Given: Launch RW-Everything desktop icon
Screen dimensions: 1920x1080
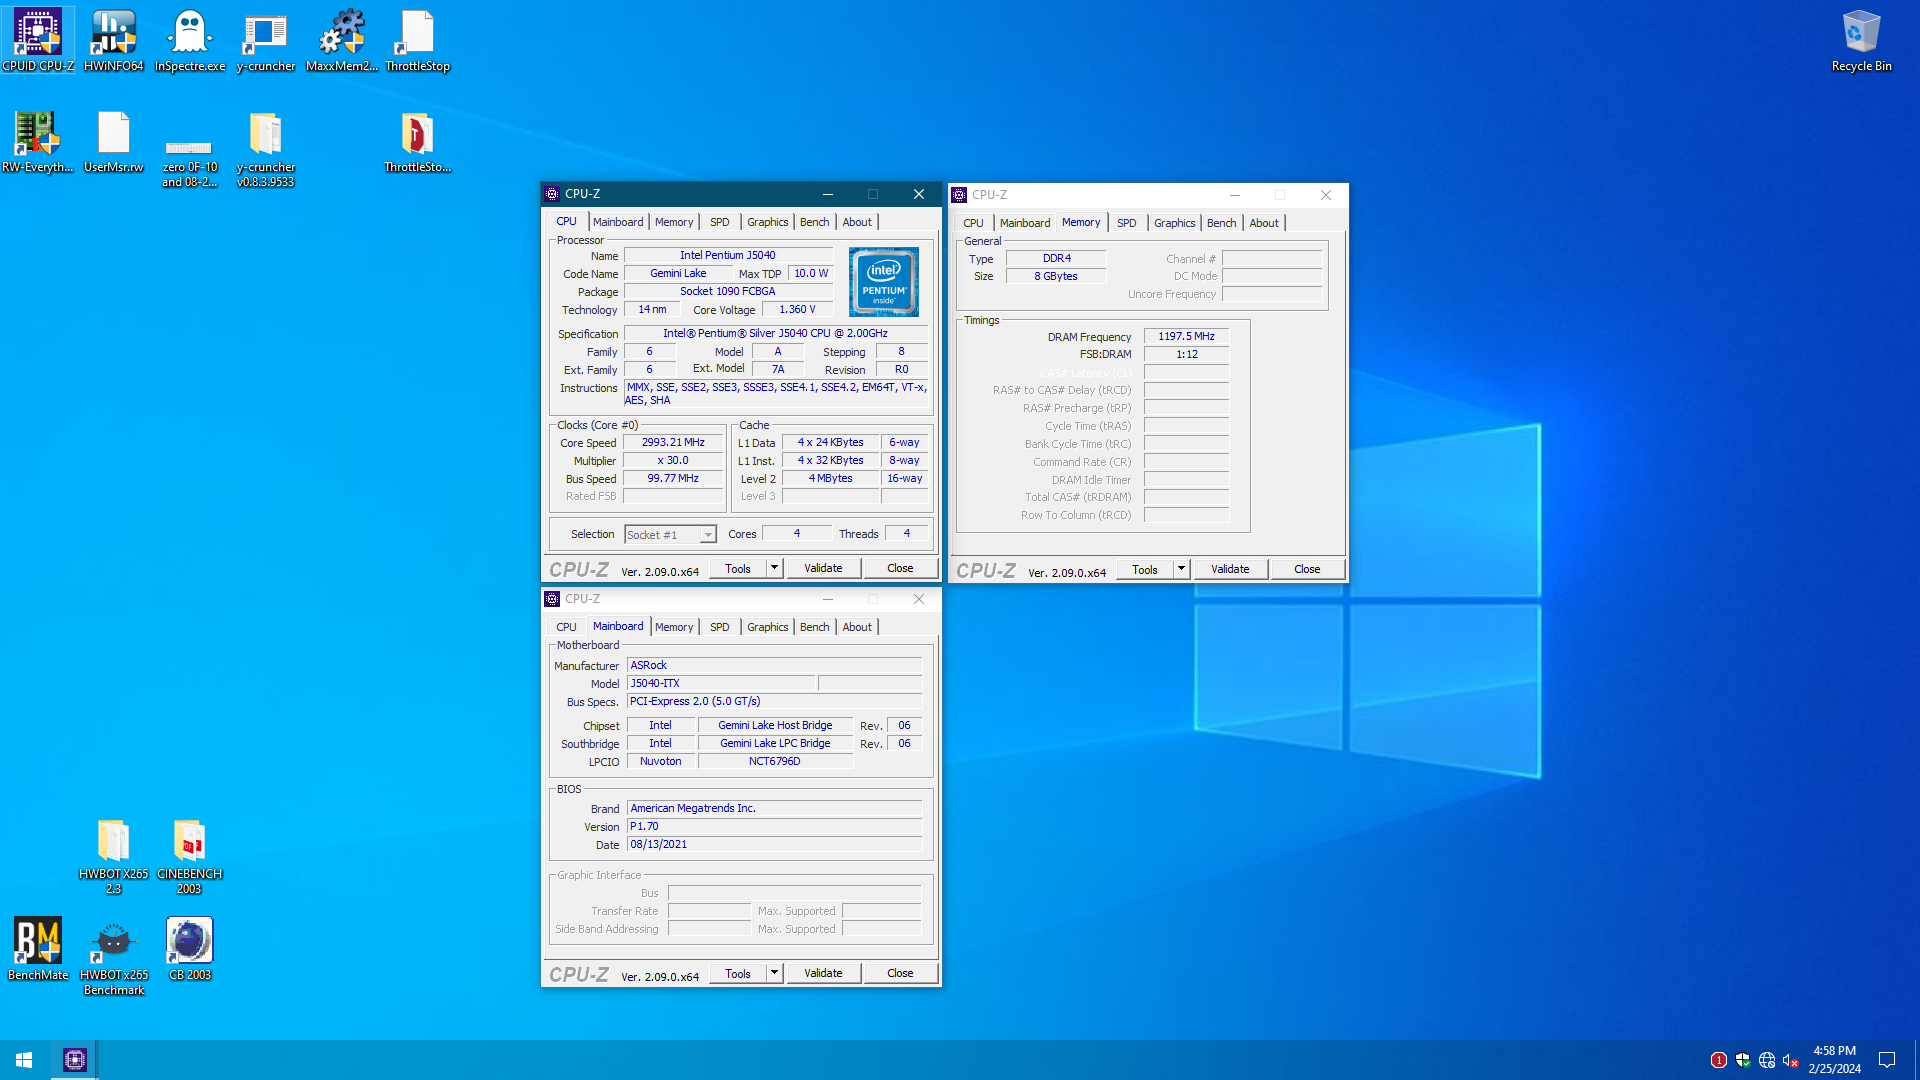Looking at the screenshot, I should click(38, 142).
